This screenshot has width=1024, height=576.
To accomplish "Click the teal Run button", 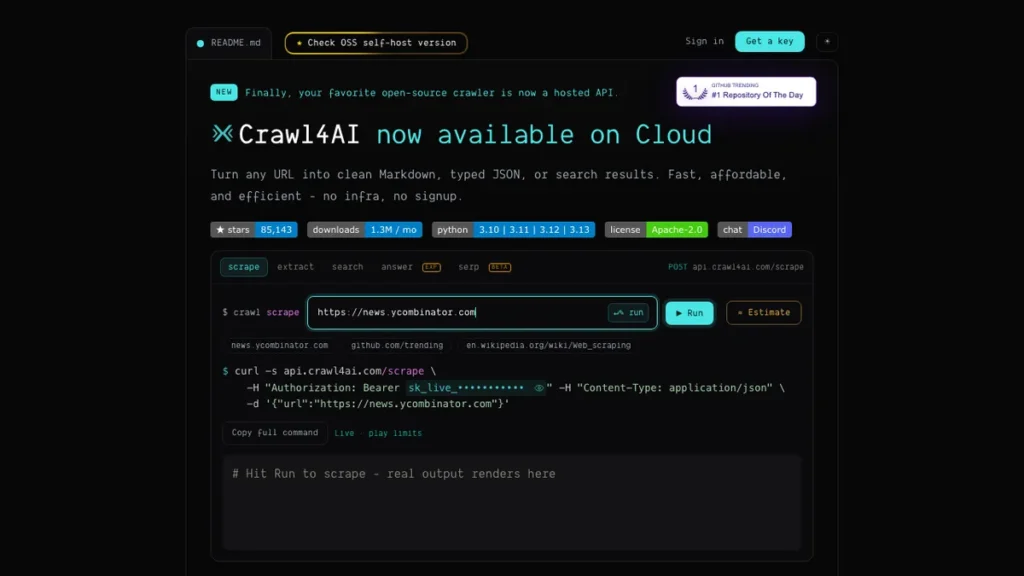I will coord(689,313).
